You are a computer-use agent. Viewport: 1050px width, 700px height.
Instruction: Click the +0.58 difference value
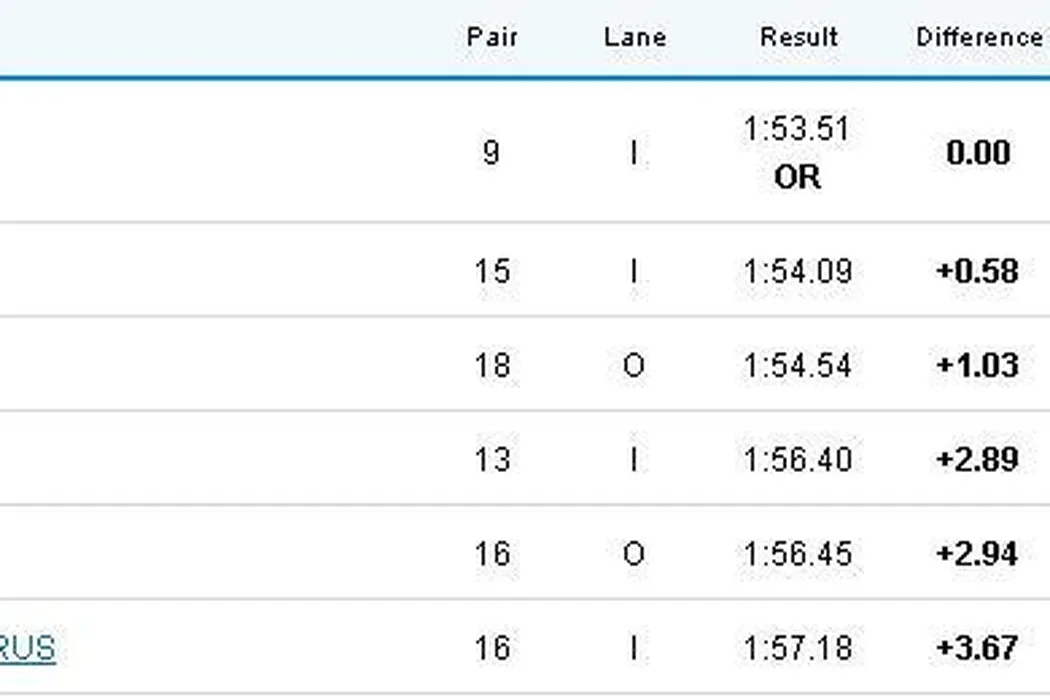(x=977, y=271)
